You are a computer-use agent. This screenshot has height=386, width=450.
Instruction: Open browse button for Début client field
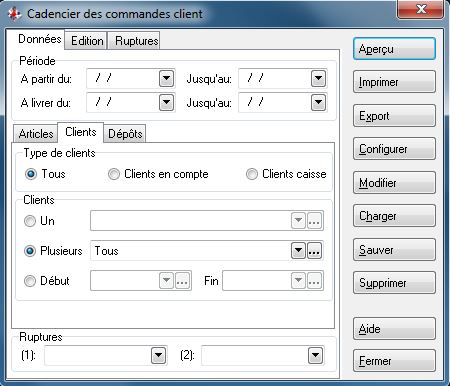(182, 281)
